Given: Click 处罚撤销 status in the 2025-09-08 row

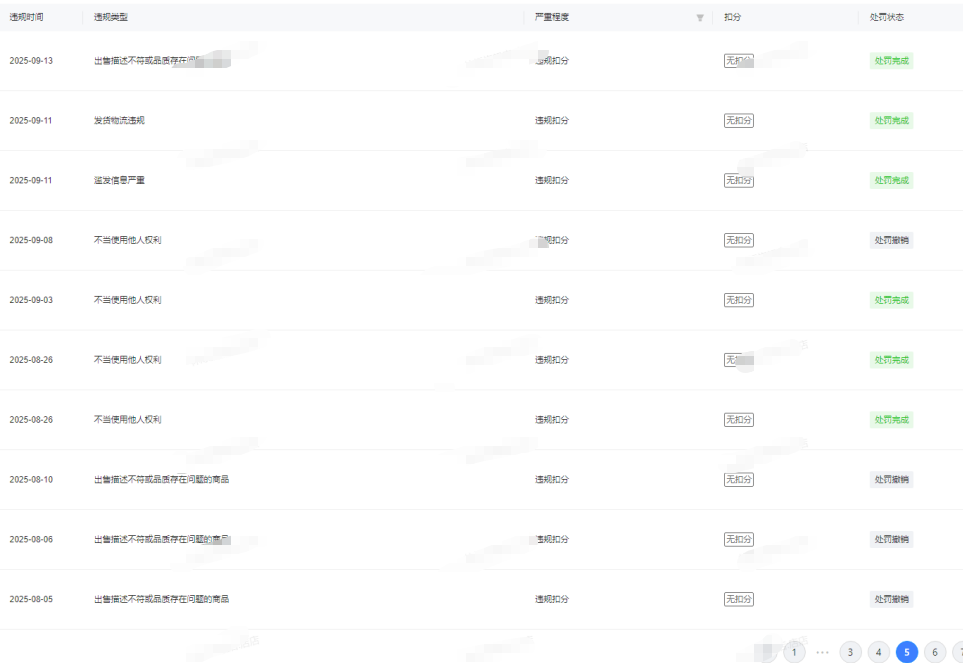Looking at the screenshot, I should coord(891,240).
